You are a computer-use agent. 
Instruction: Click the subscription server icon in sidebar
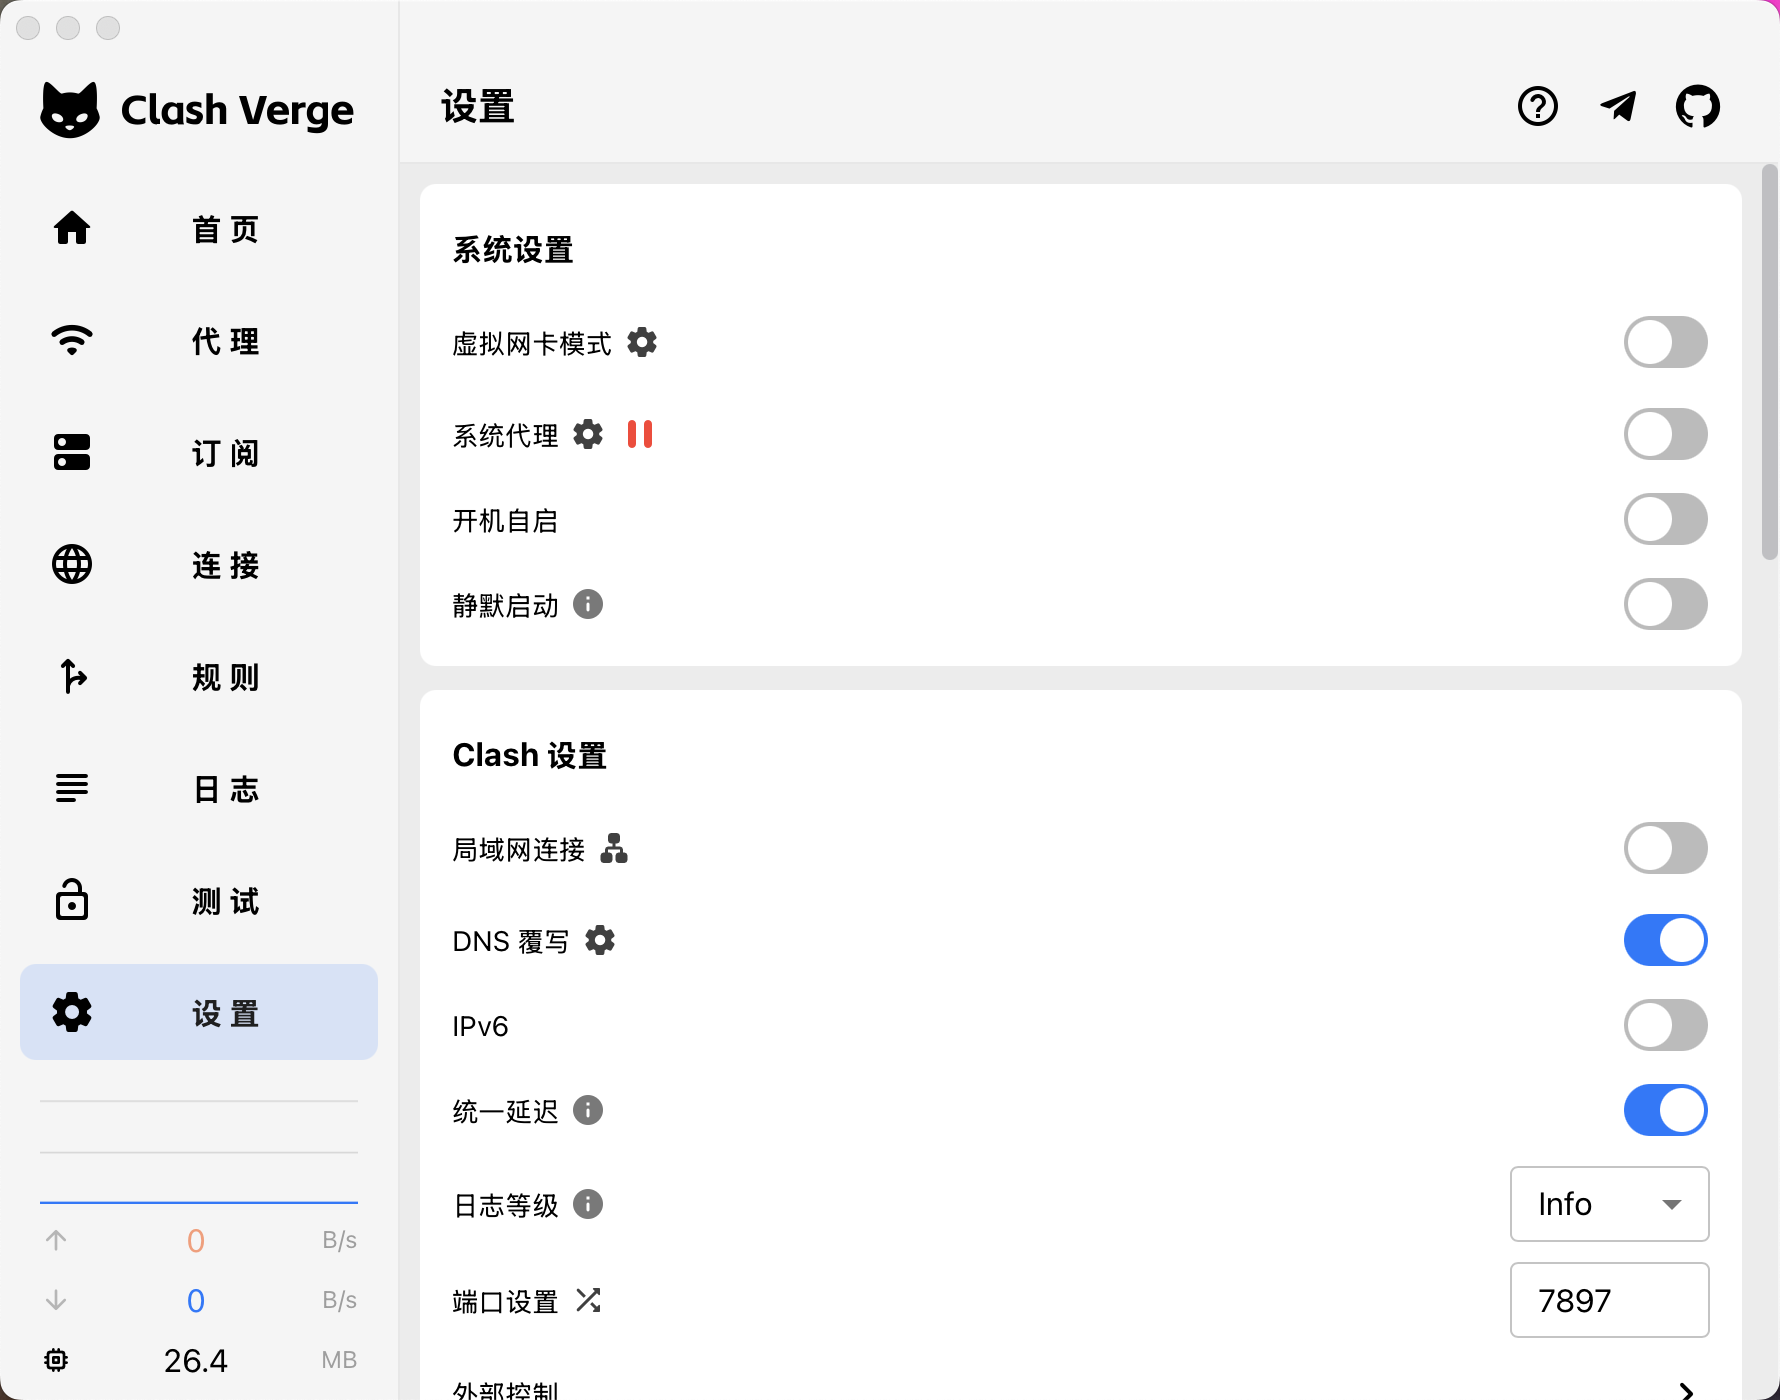pyautogui.click(x=72, y=452)
